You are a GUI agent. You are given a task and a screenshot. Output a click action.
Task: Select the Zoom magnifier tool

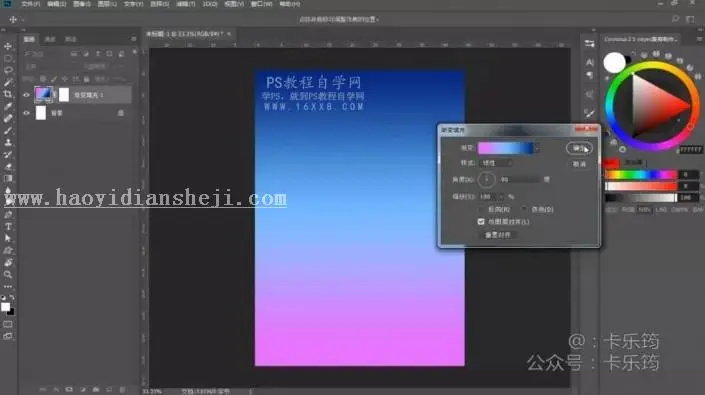pyautogui.click(x=8, y=274)
